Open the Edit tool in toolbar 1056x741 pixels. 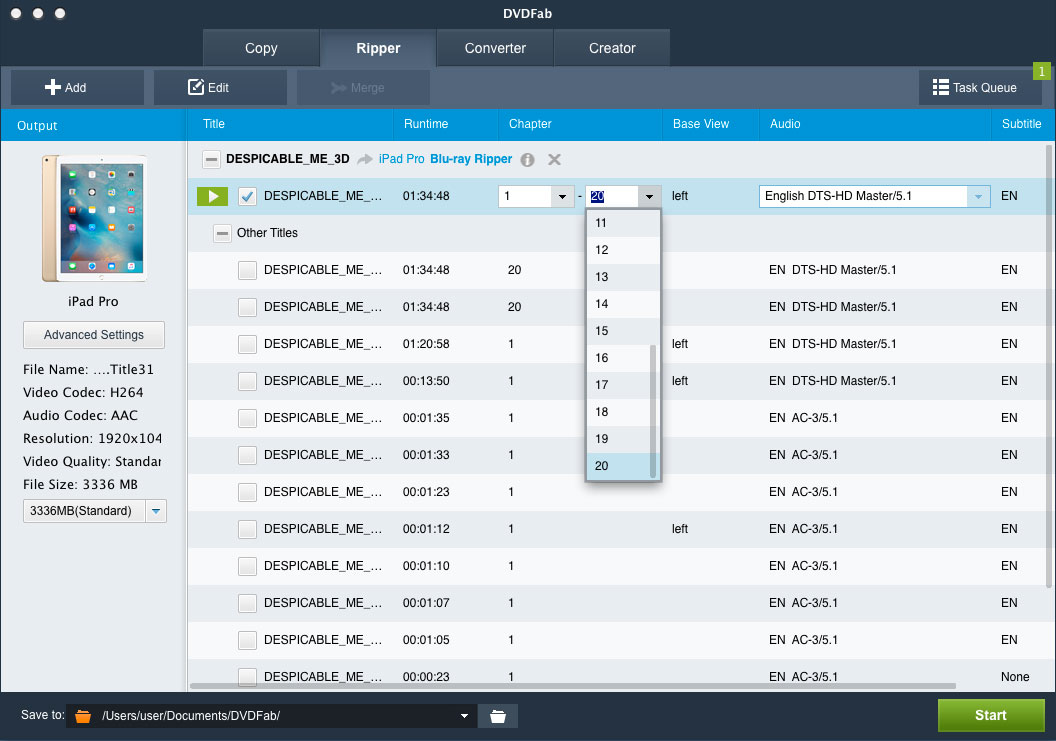tap(220, 88)
